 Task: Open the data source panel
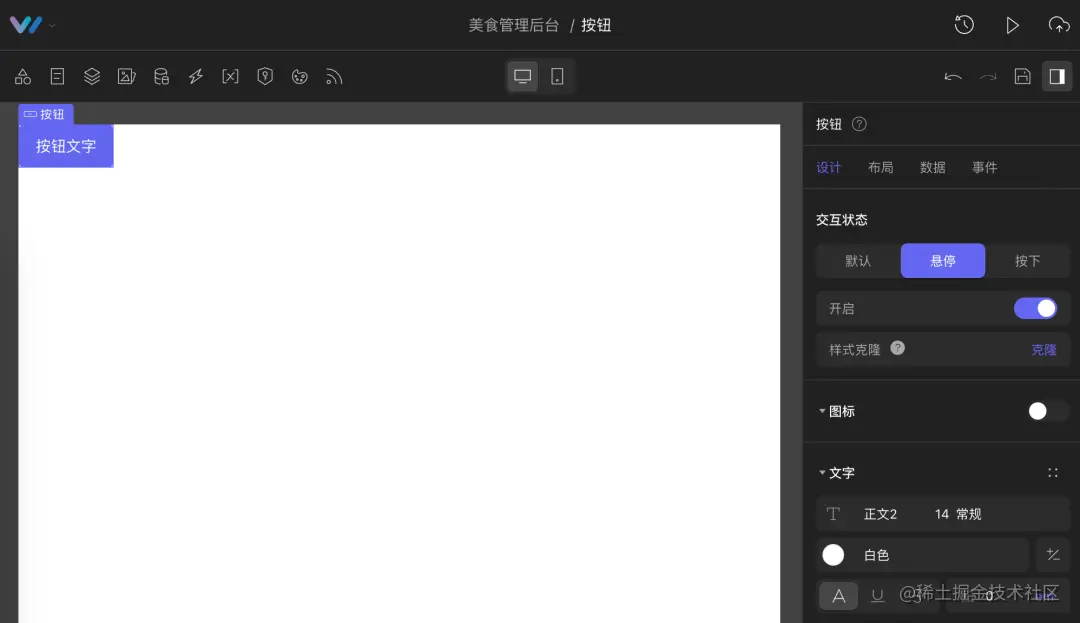pyautogui.click(x=161, y=76)
